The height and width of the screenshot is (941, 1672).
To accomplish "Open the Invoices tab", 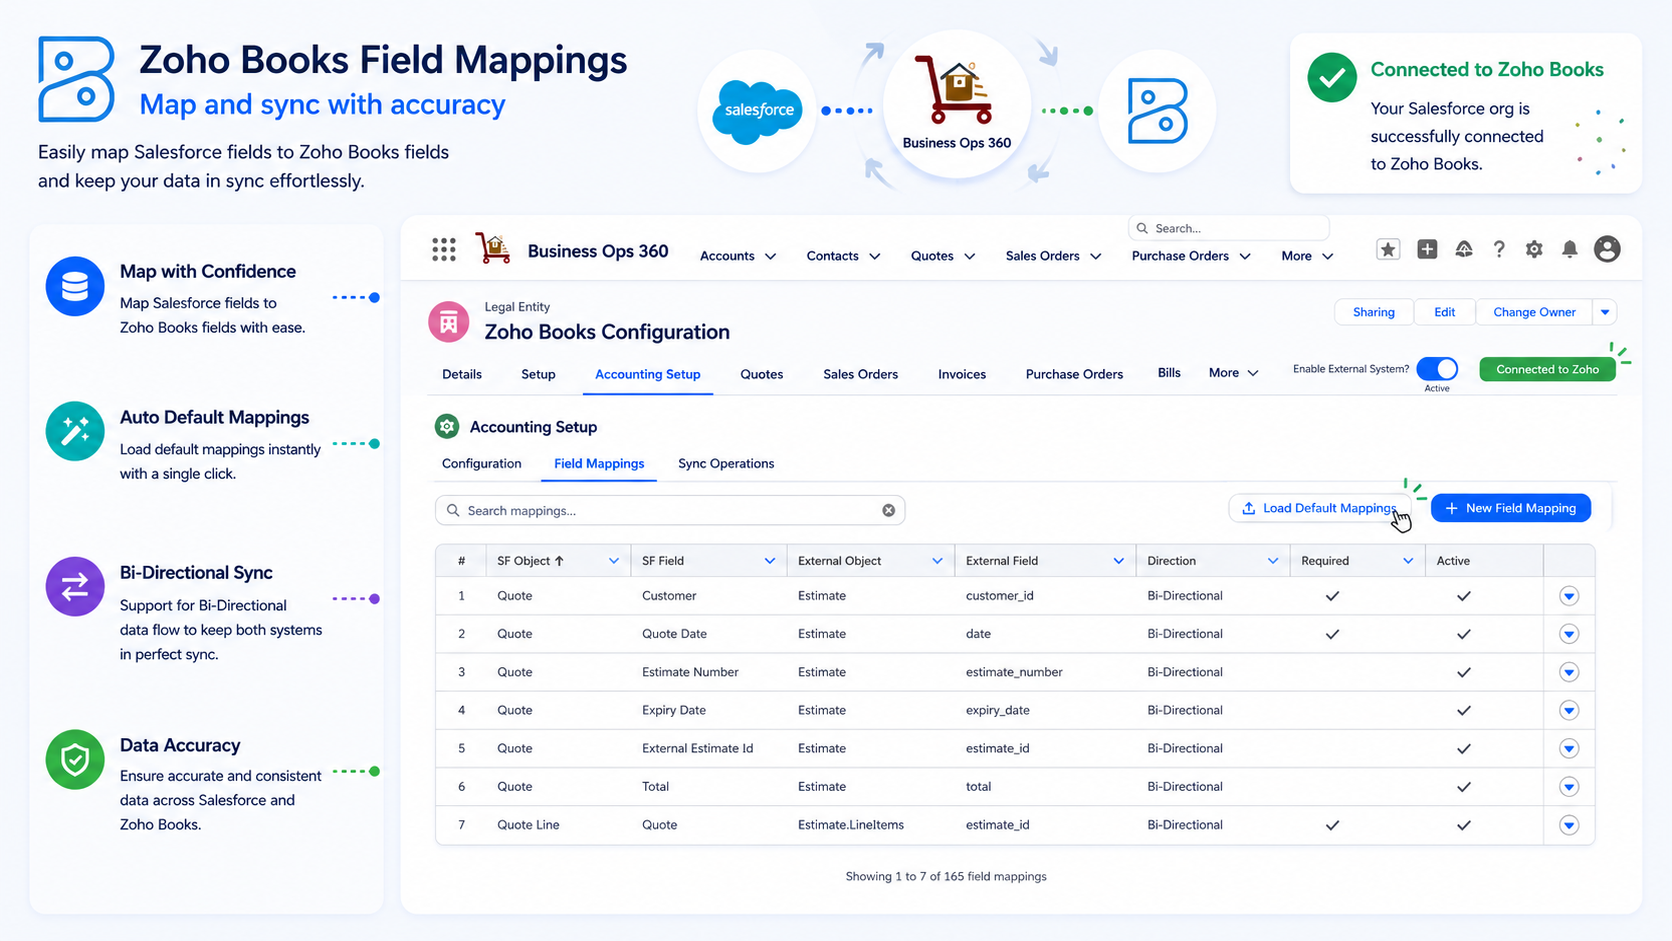I will 962,374.
